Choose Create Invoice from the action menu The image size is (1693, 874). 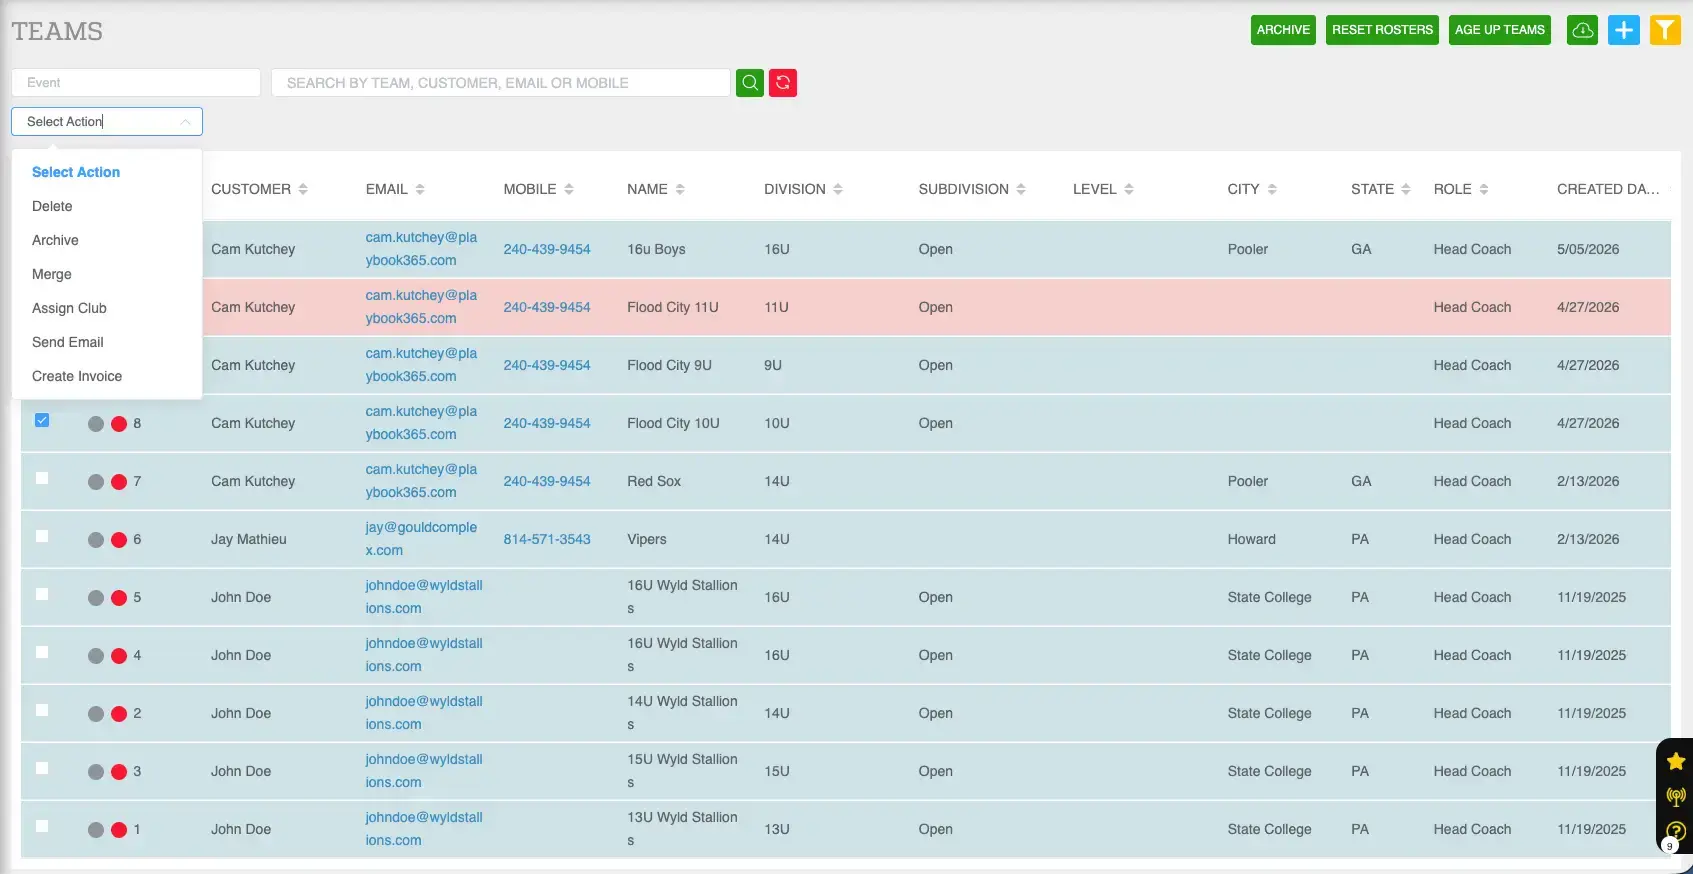[107, 376]
